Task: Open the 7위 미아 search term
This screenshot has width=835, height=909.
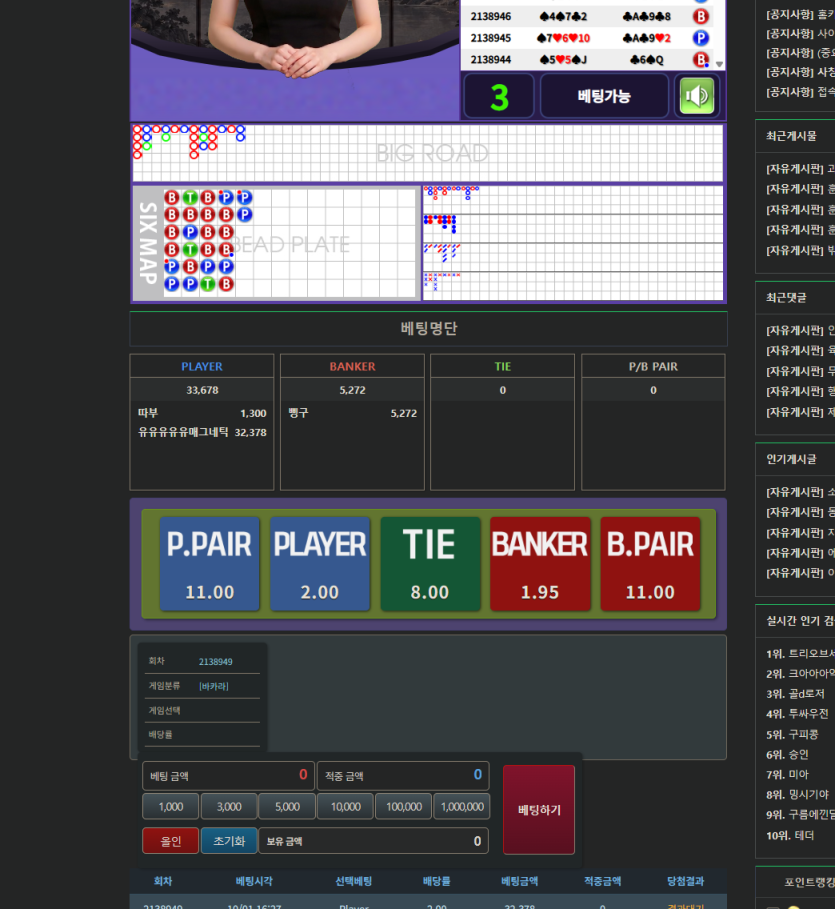Action: tap(787, 774)
